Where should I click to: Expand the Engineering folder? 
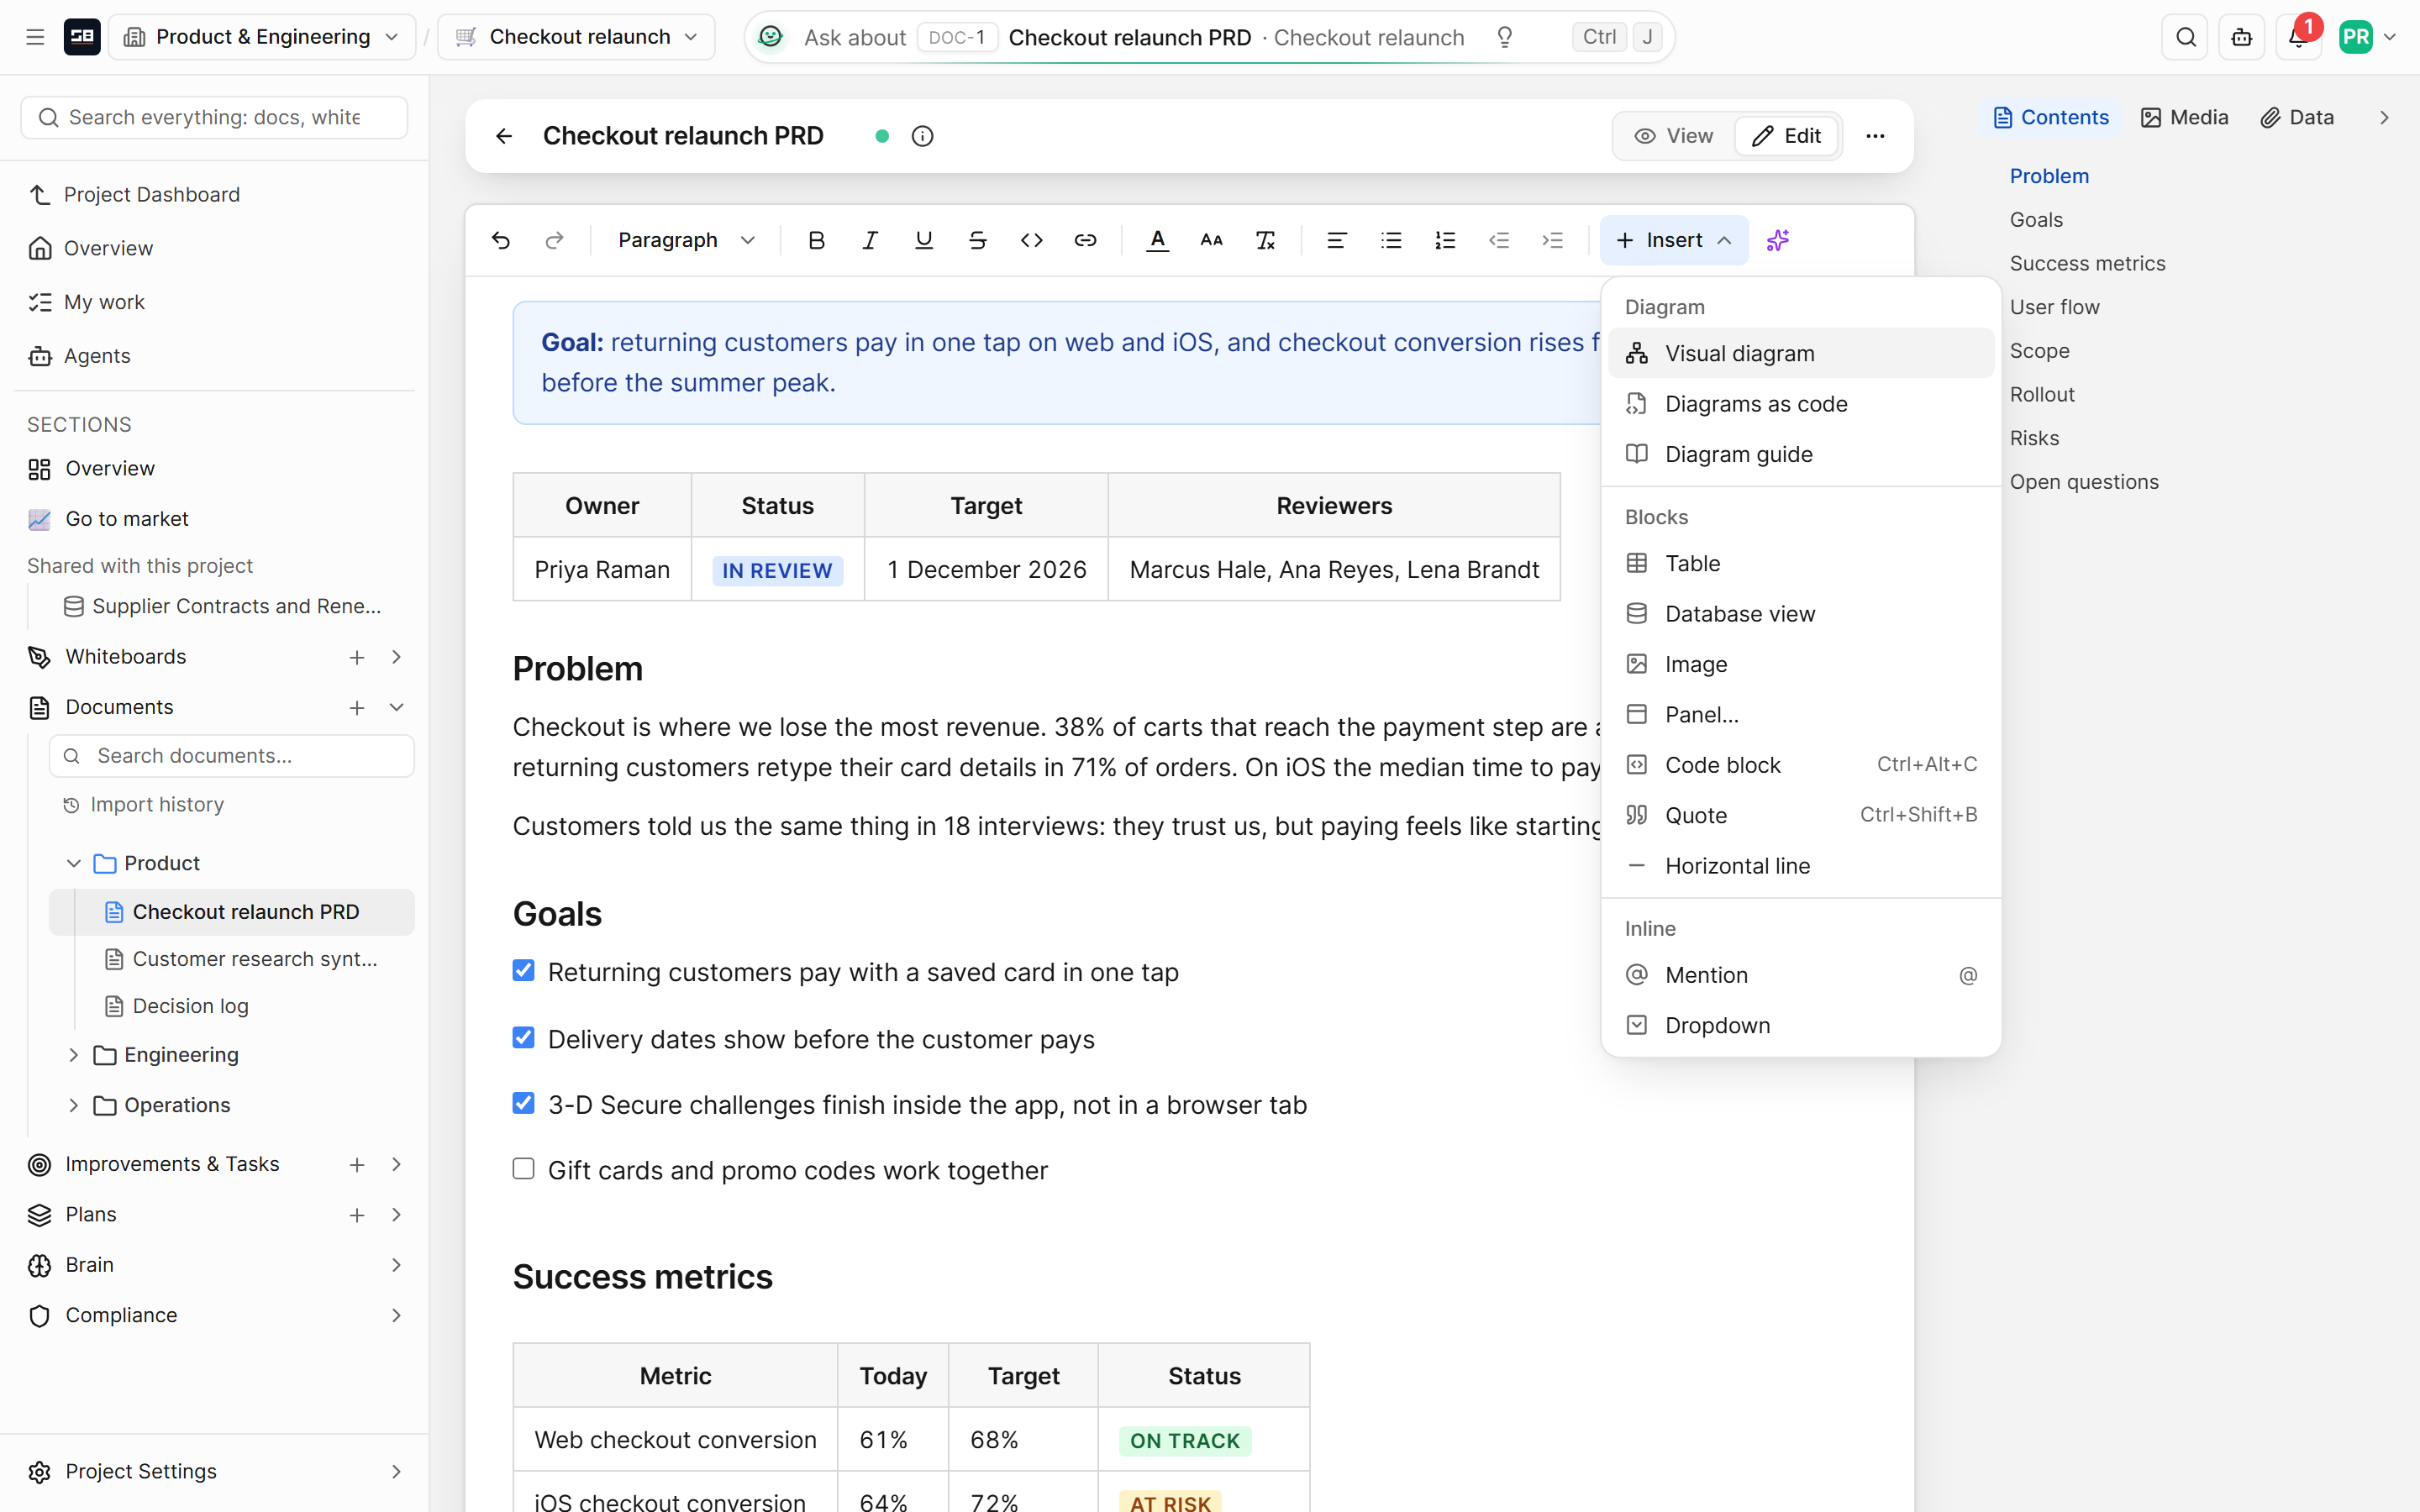[x=73, y=1055]
